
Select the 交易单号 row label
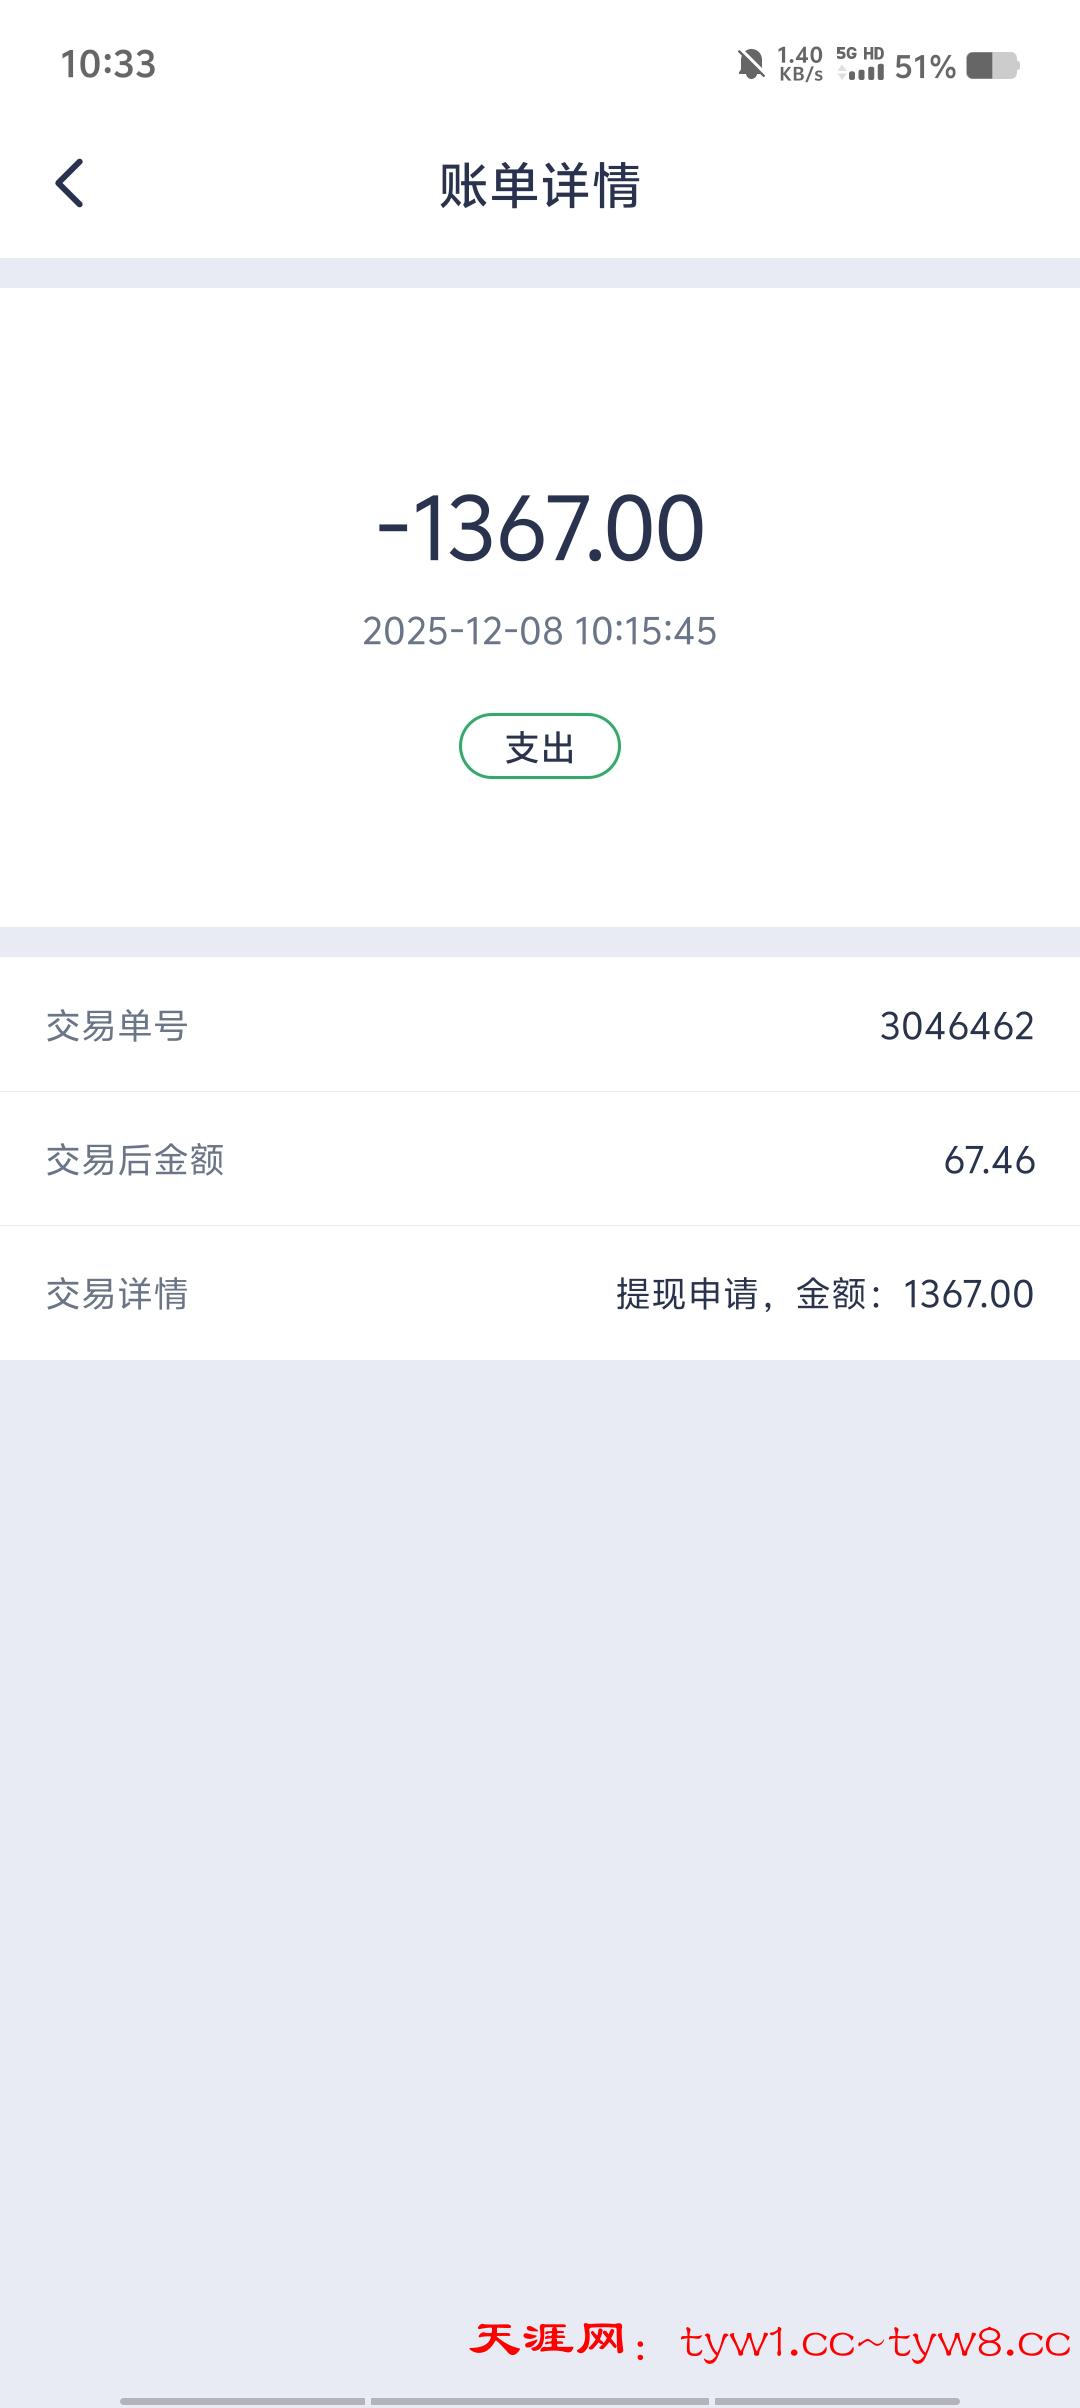[117, 1026]
